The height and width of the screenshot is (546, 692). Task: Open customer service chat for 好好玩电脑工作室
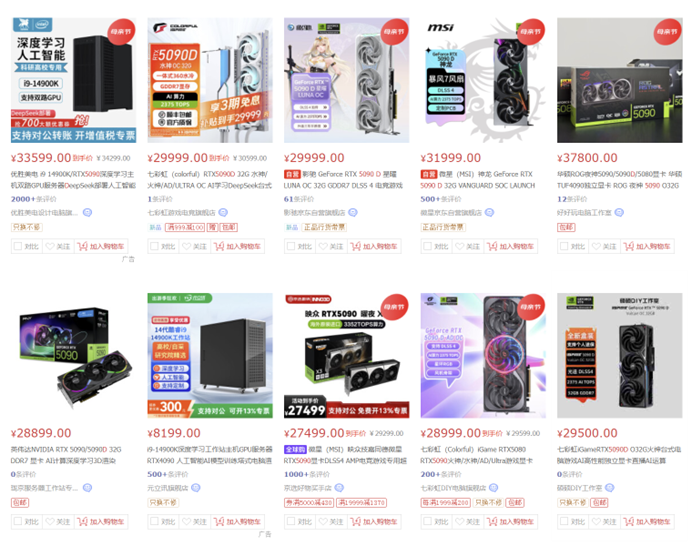coord(619,213)
